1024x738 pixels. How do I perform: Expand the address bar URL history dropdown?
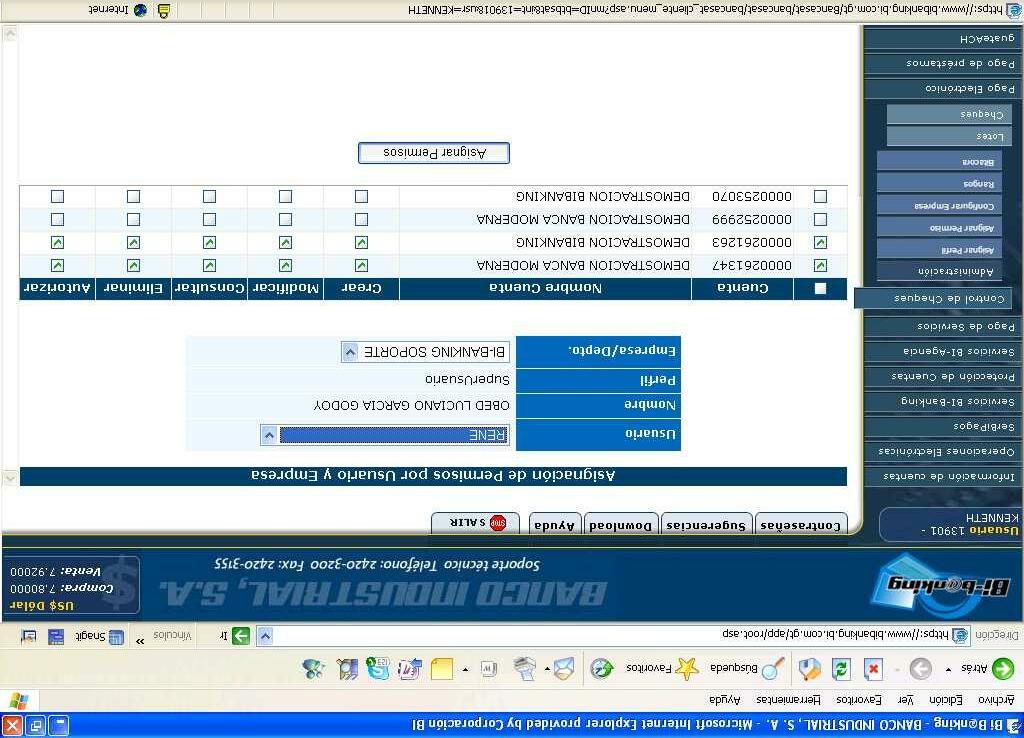coord(264,635)
